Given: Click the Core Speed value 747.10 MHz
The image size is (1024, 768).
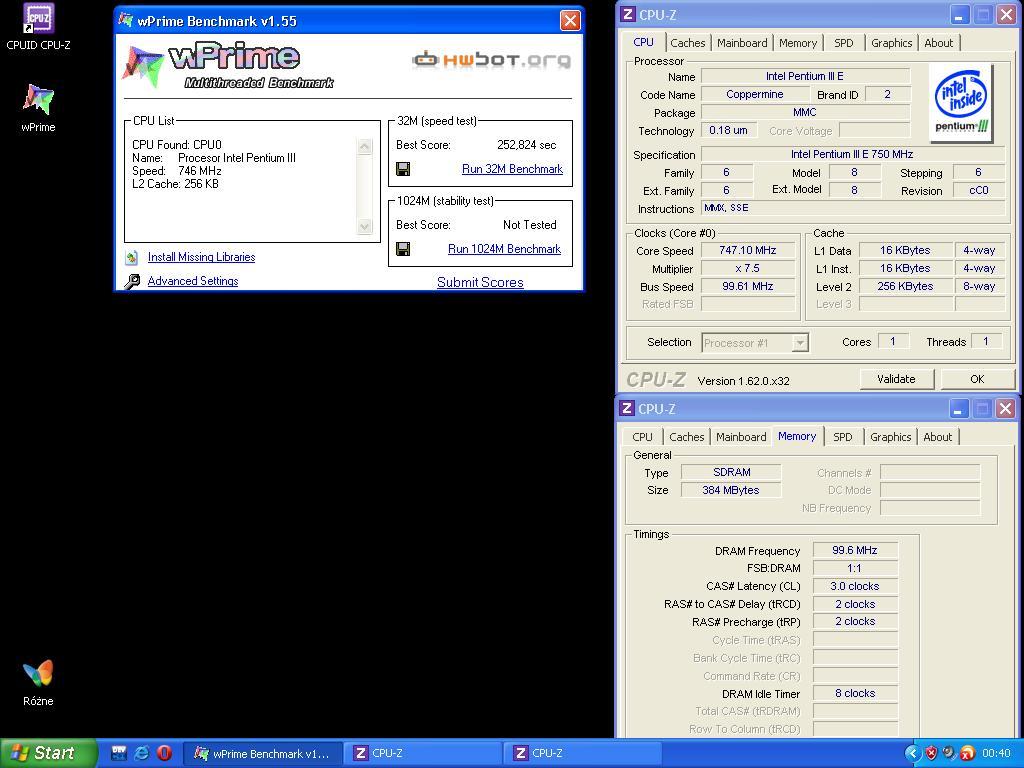Looking at the screenshot, I should pyautogui.click(x=748, y=250).
